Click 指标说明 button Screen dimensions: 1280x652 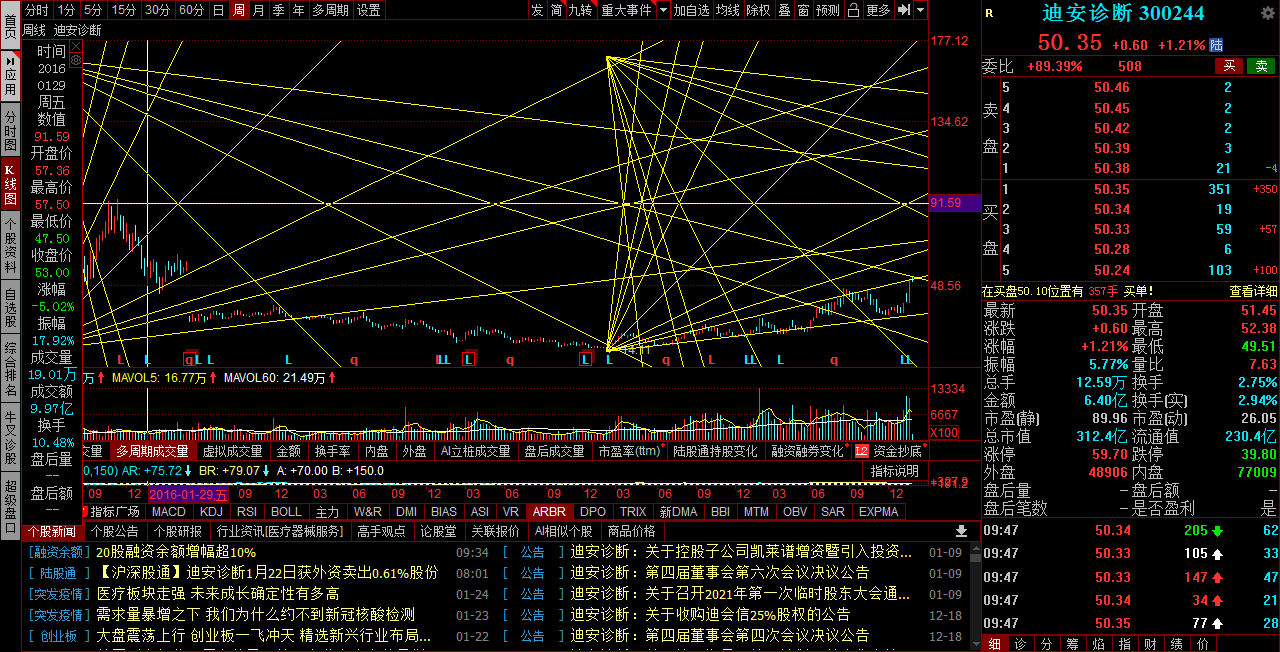click(x=894, y=470)
